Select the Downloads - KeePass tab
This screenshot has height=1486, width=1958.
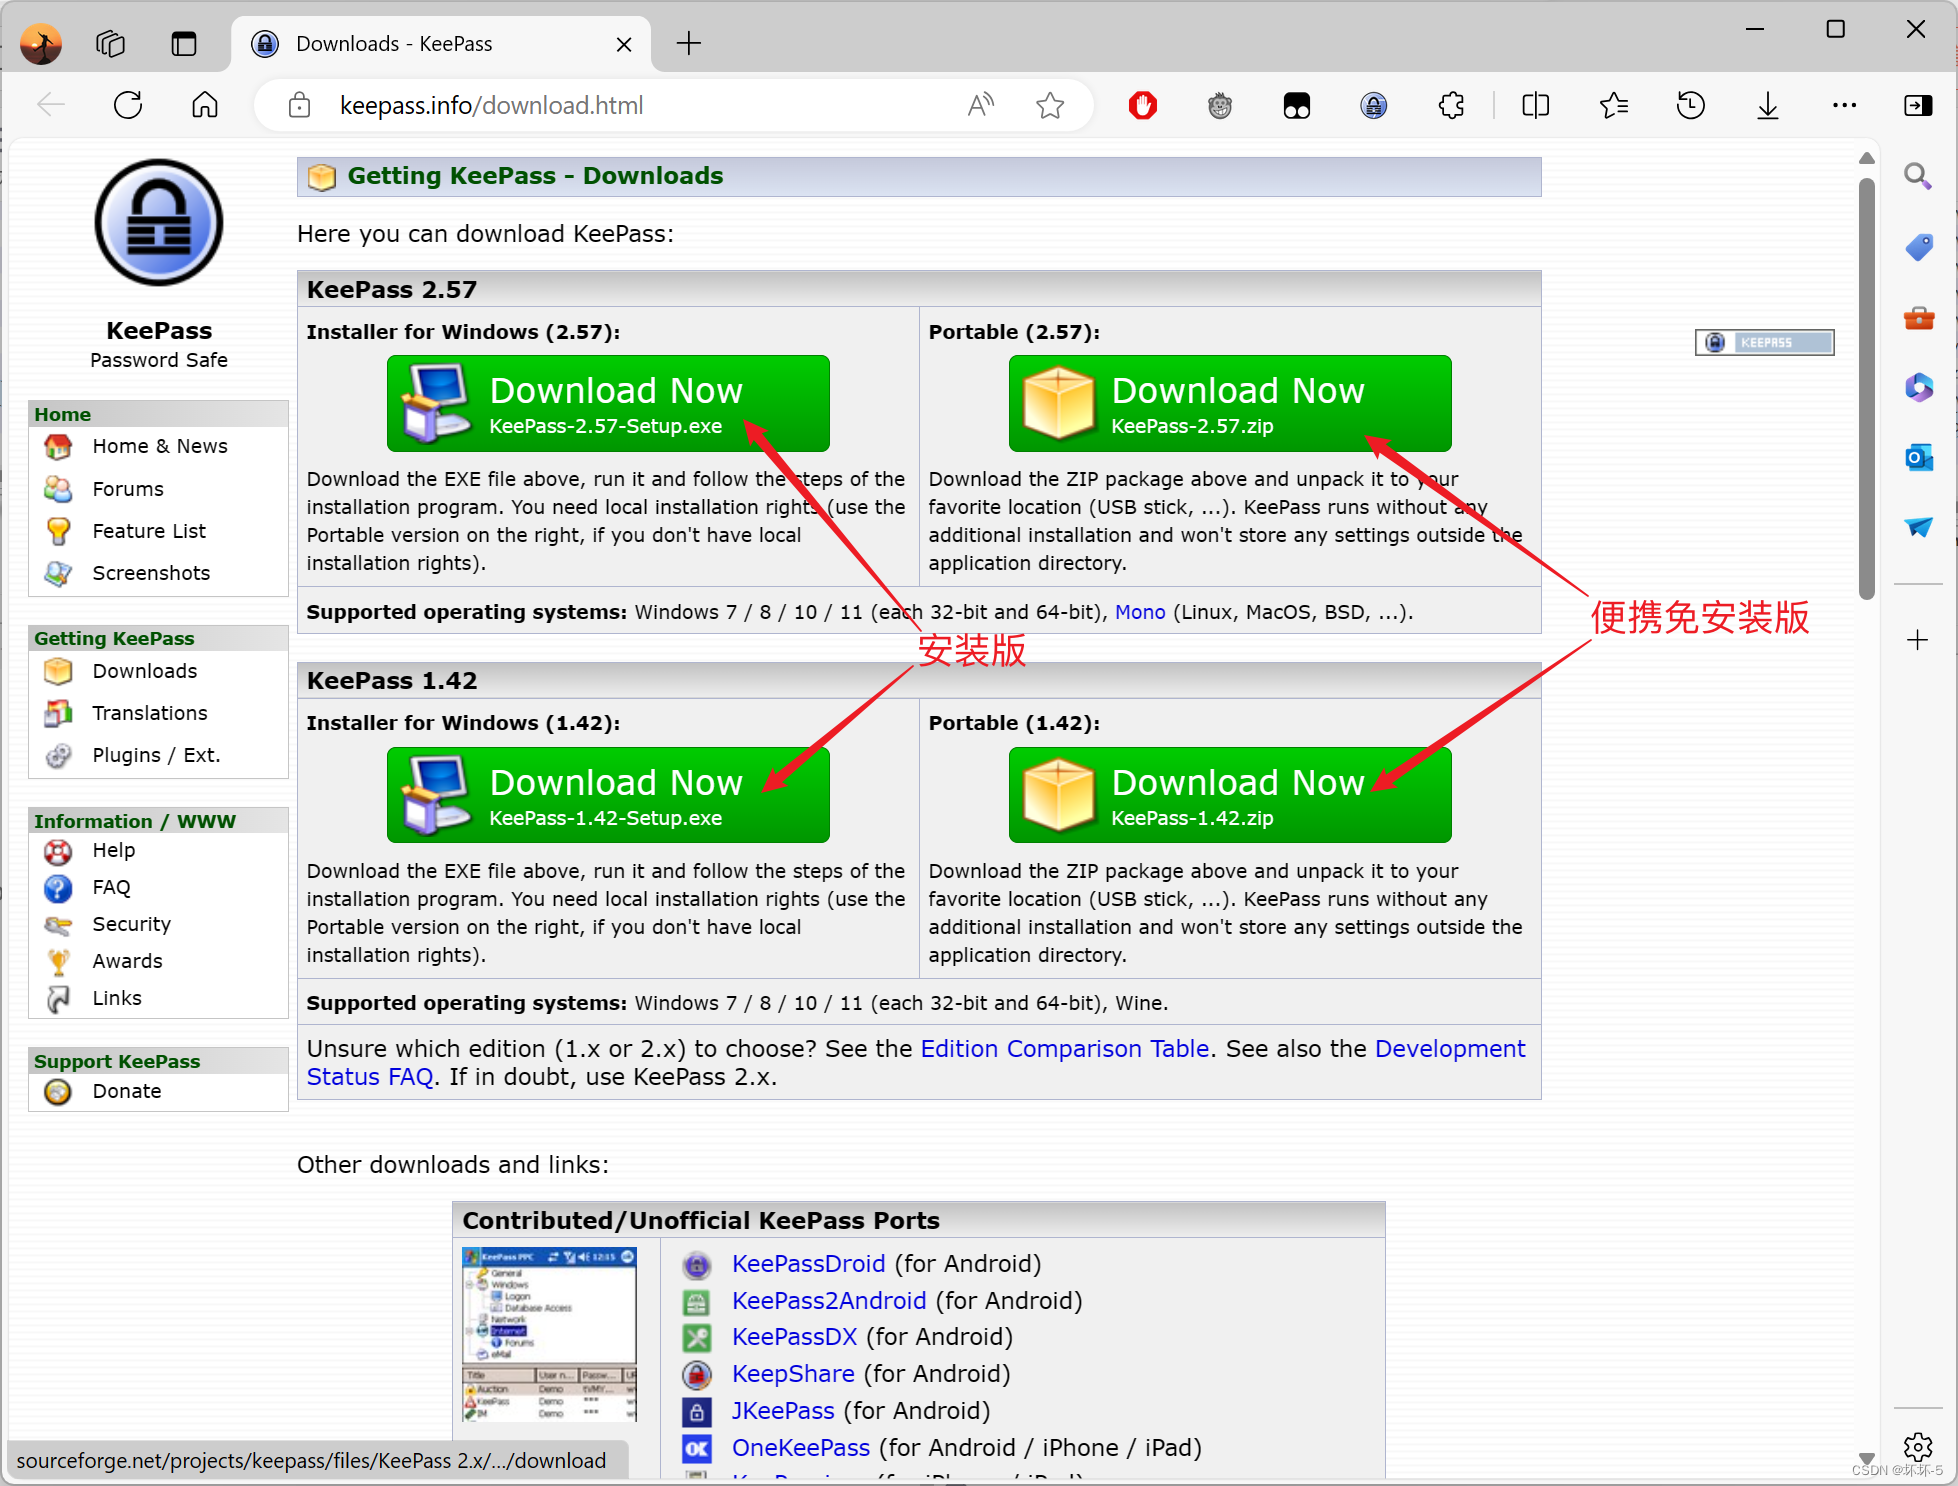click(440, 44)
